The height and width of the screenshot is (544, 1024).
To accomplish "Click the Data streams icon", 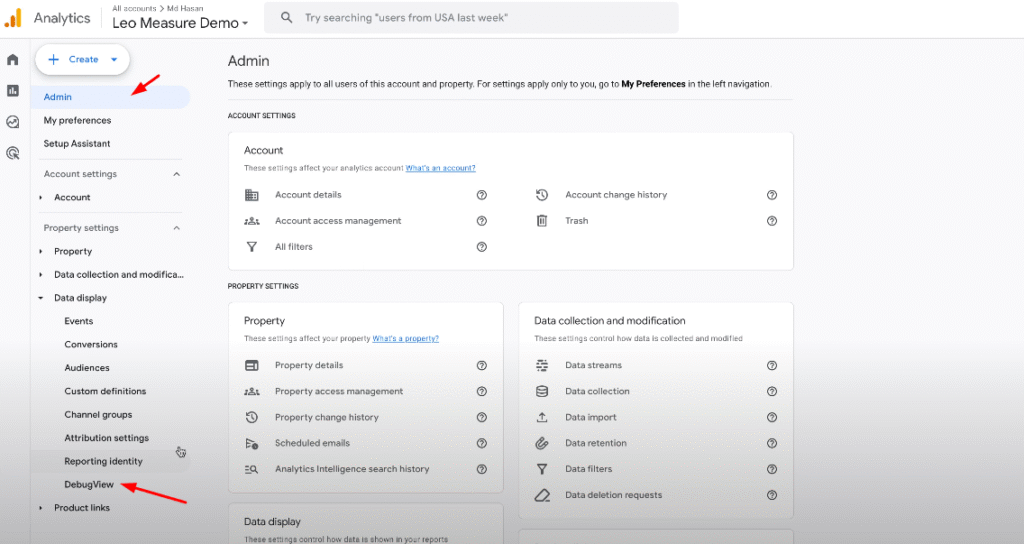I will [541, 365].
